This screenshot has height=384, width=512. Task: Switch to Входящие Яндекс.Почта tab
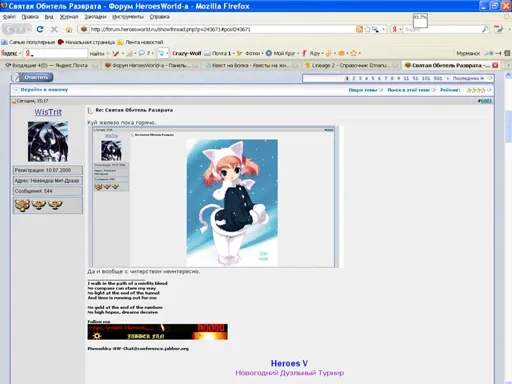pos(51,65)
